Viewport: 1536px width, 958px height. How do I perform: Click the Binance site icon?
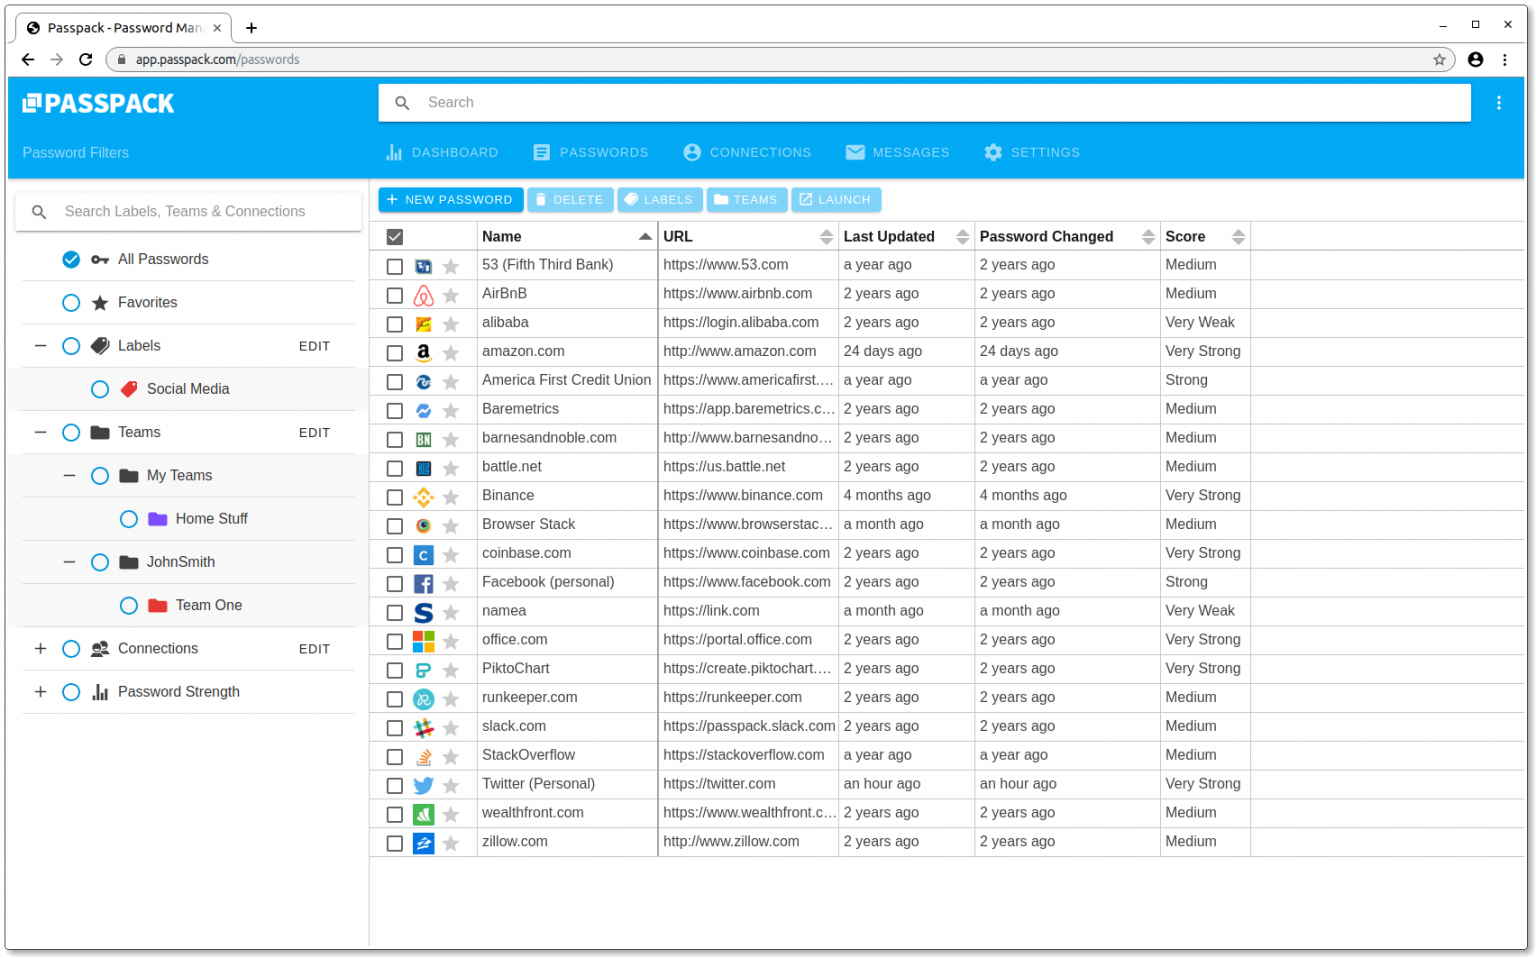pyautogui.click(x=423, y=496)
